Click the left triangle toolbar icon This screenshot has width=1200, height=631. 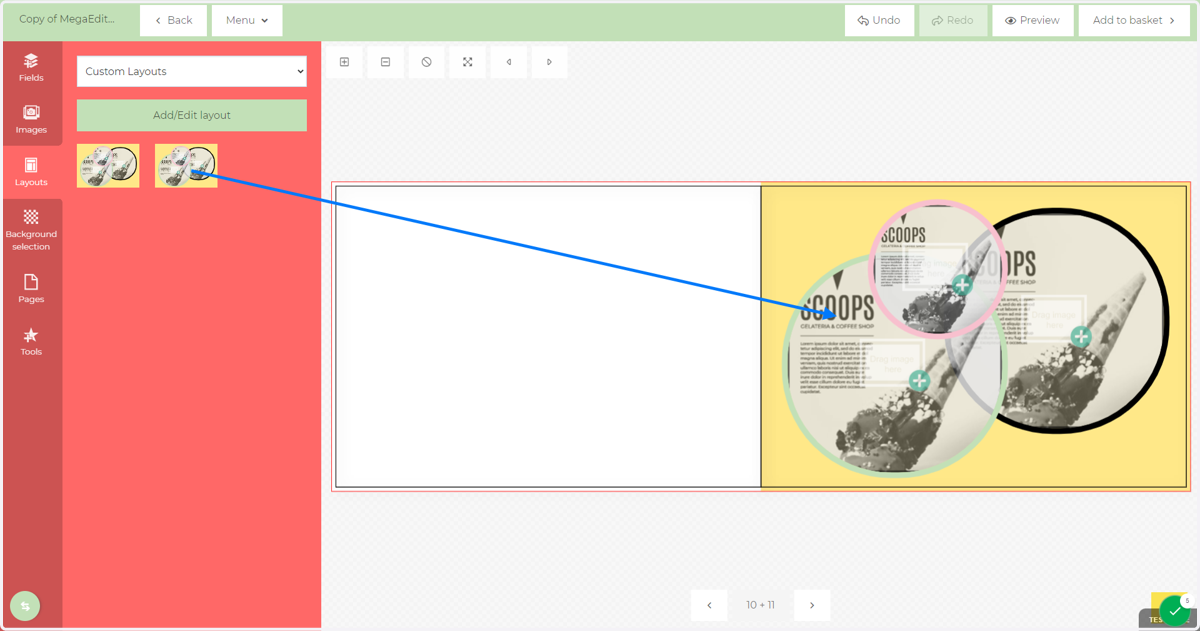508,62
